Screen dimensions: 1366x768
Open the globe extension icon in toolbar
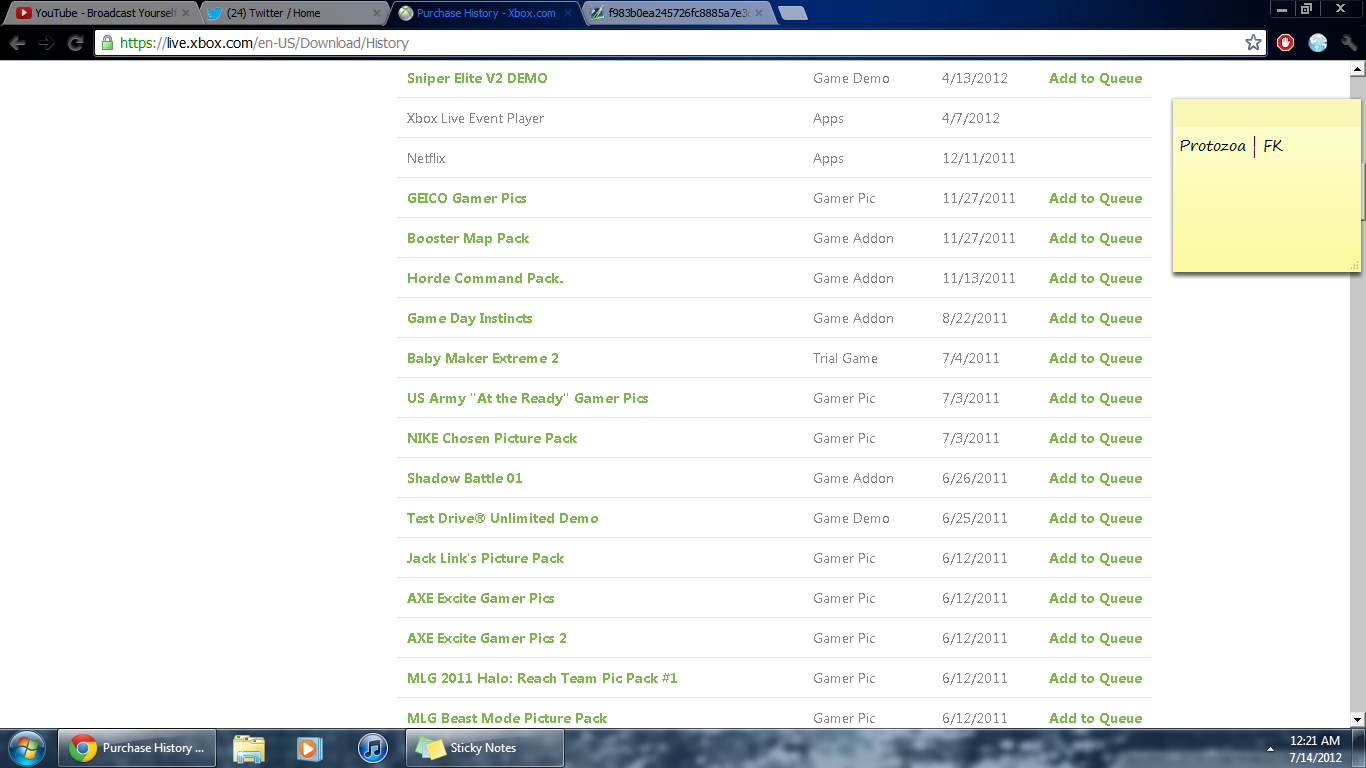[1318, 43]
